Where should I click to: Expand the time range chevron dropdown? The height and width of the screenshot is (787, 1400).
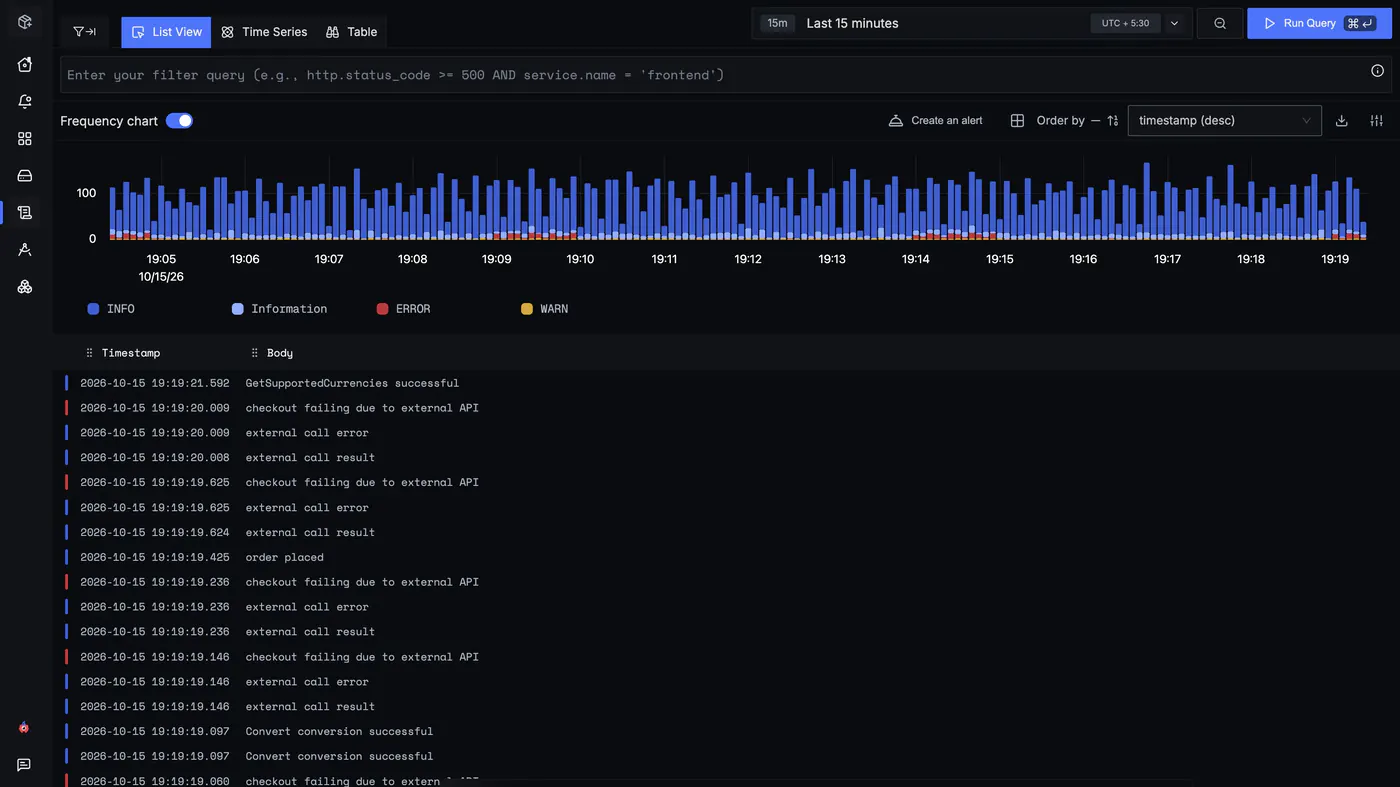click(1175, 24)
